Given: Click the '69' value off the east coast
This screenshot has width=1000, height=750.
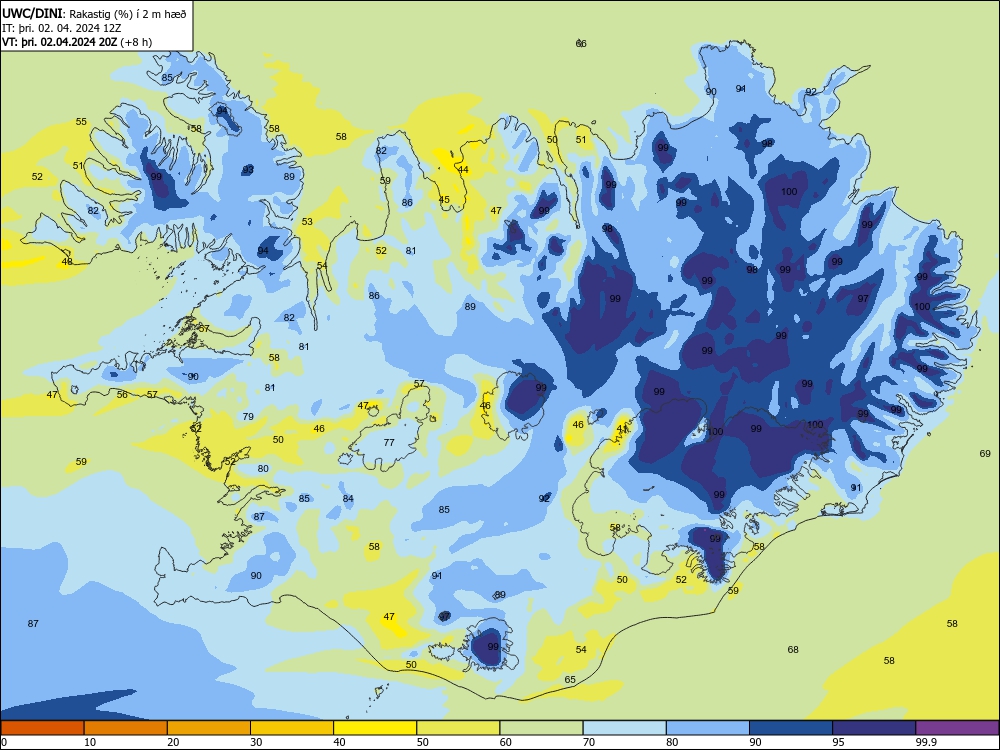Looking at the screenshot, I should (x=985, y=453).
